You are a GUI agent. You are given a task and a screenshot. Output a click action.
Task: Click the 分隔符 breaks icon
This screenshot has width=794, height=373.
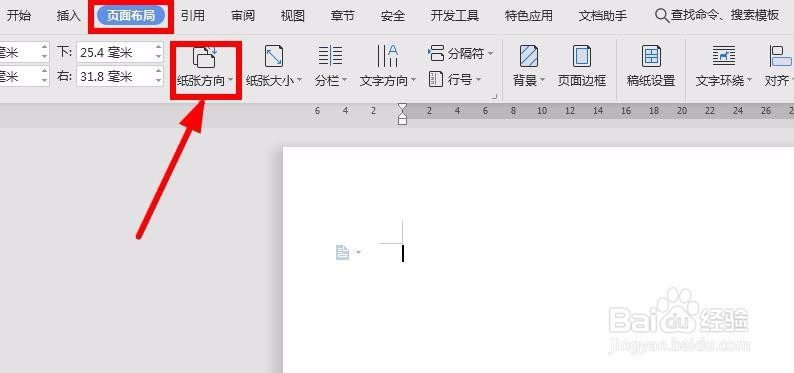pyautogui.click(x=435, y=53)
